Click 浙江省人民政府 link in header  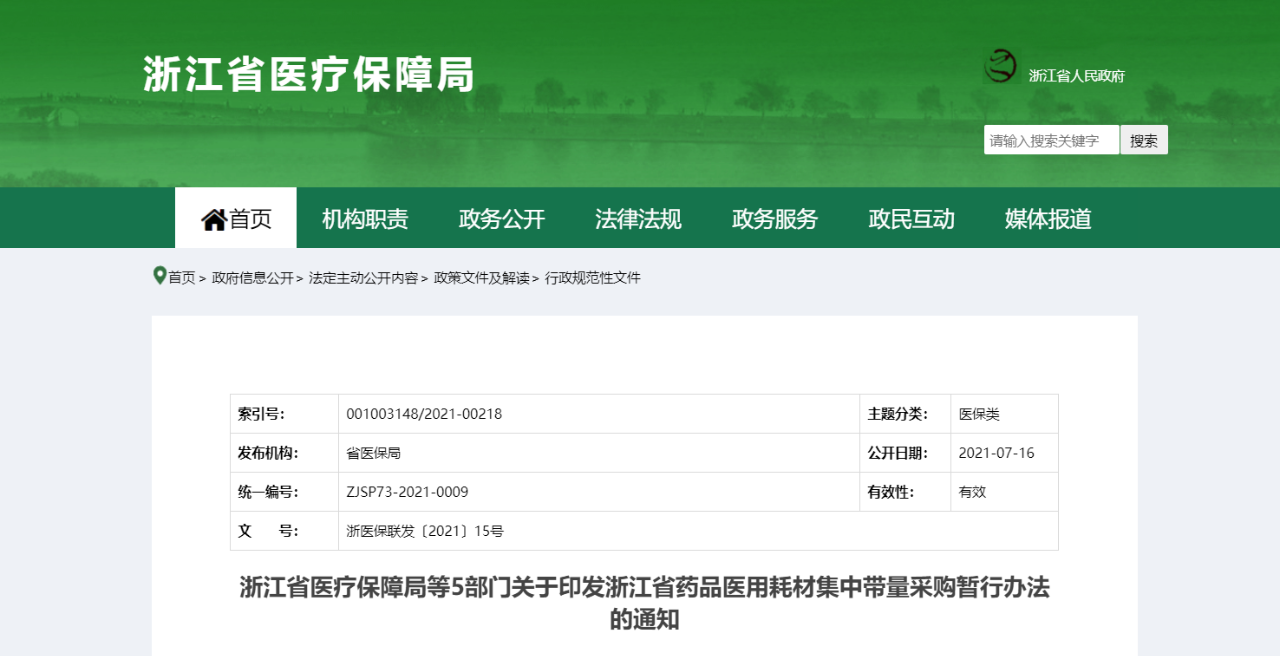pyautogui.click(x=1076, y=76)
